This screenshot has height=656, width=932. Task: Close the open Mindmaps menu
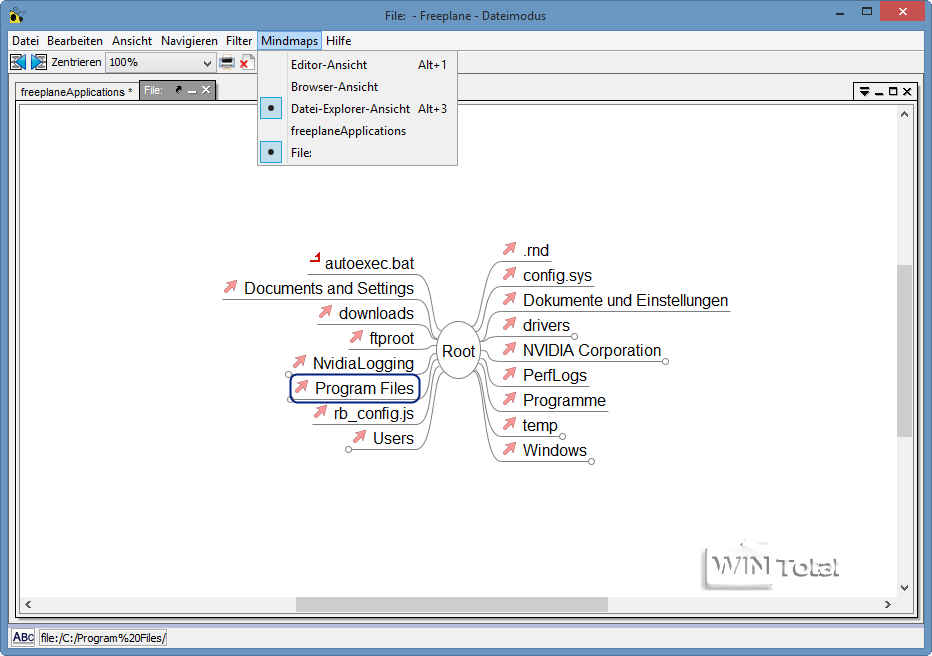click(x=289, y=41)
